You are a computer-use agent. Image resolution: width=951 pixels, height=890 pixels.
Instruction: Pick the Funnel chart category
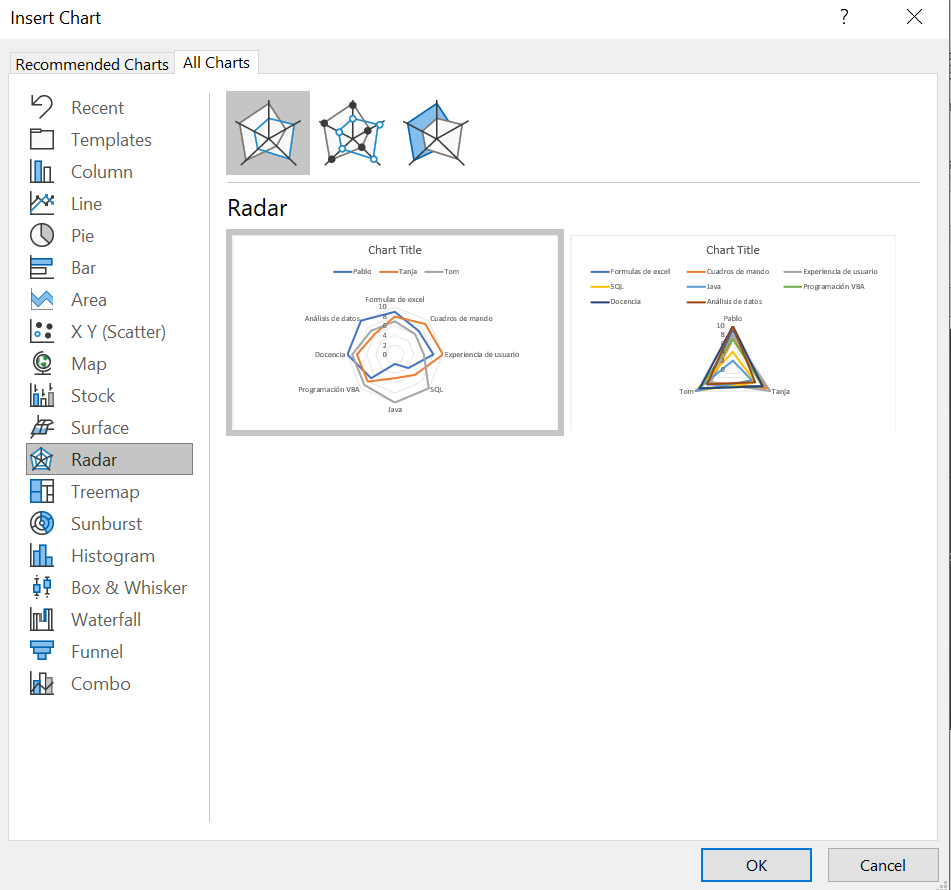110,652
